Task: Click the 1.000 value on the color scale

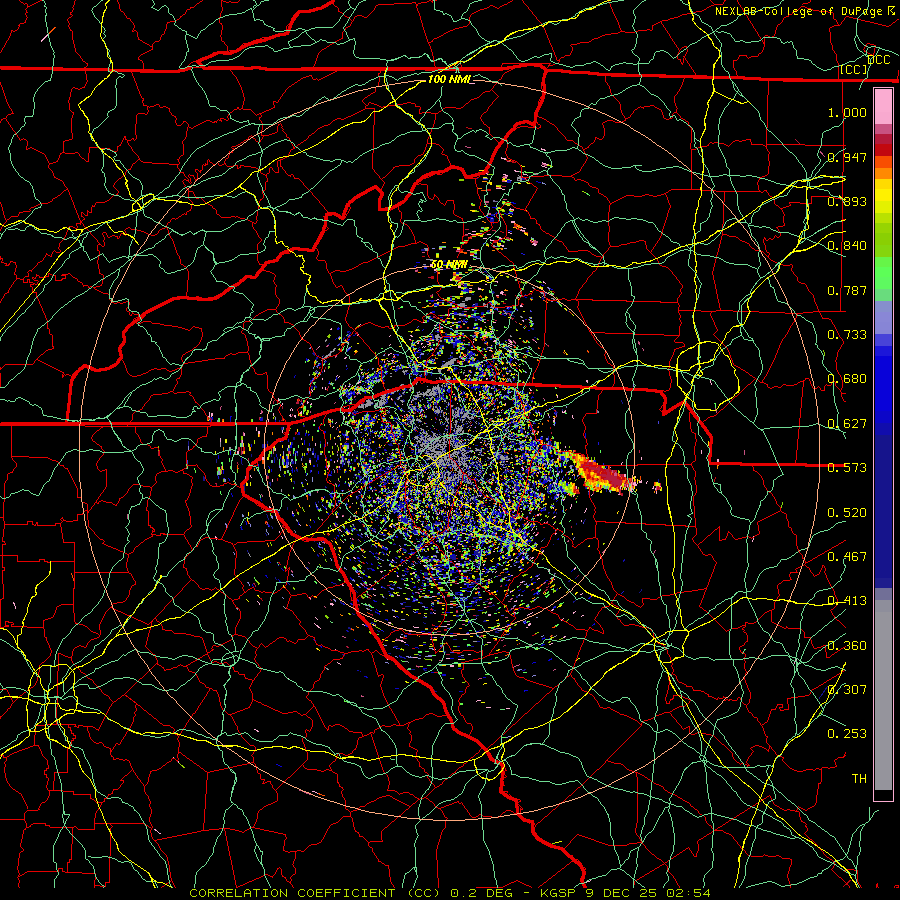Action: [x=847, y=112]
